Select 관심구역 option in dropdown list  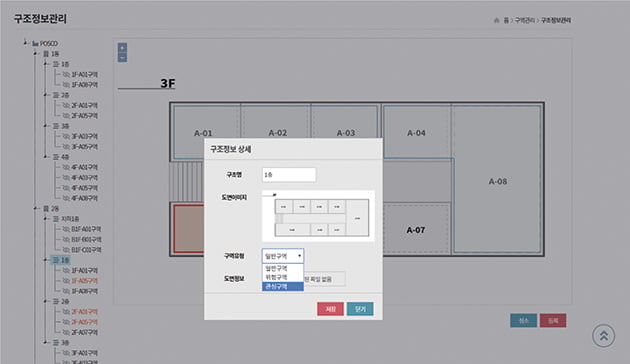coord(283,286)
